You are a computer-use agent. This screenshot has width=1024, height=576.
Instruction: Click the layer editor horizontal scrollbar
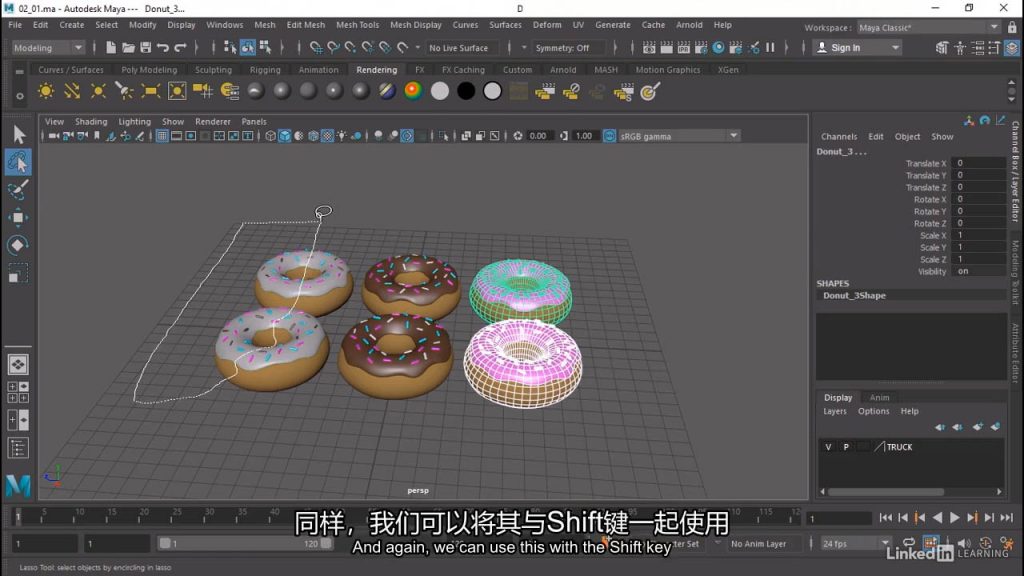point(886,492)
